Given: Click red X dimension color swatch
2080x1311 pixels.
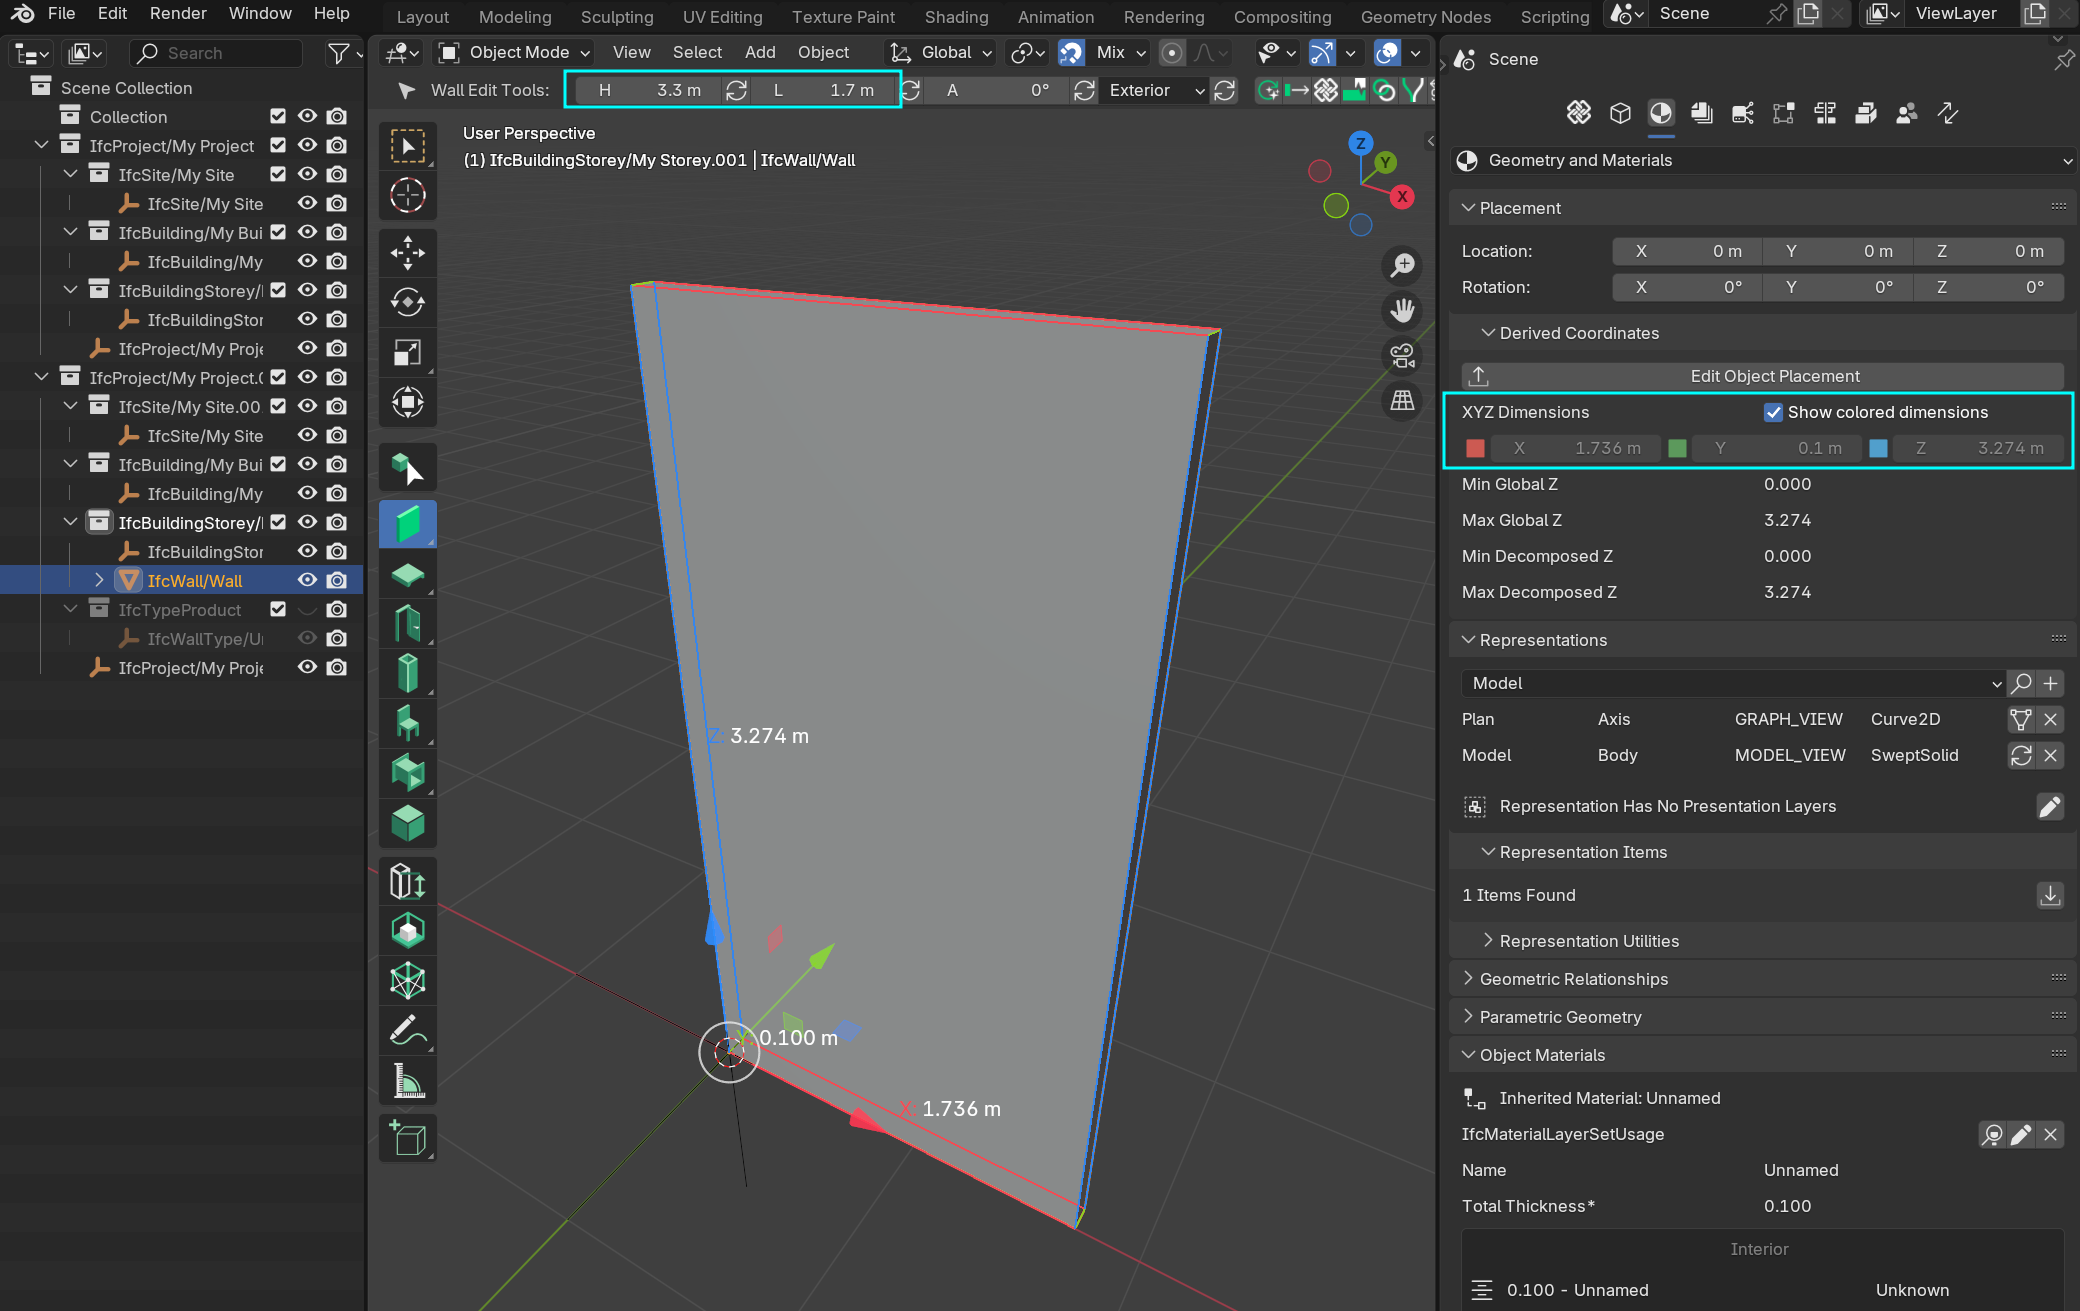Looking at the screenshot, I should click(1475, 448).
